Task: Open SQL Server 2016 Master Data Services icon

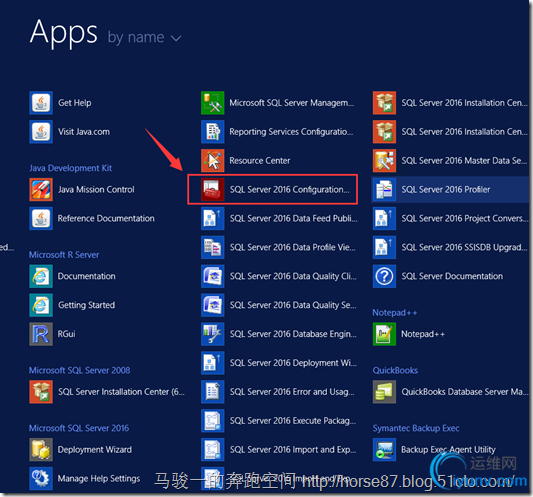Action: click(384, 160)
